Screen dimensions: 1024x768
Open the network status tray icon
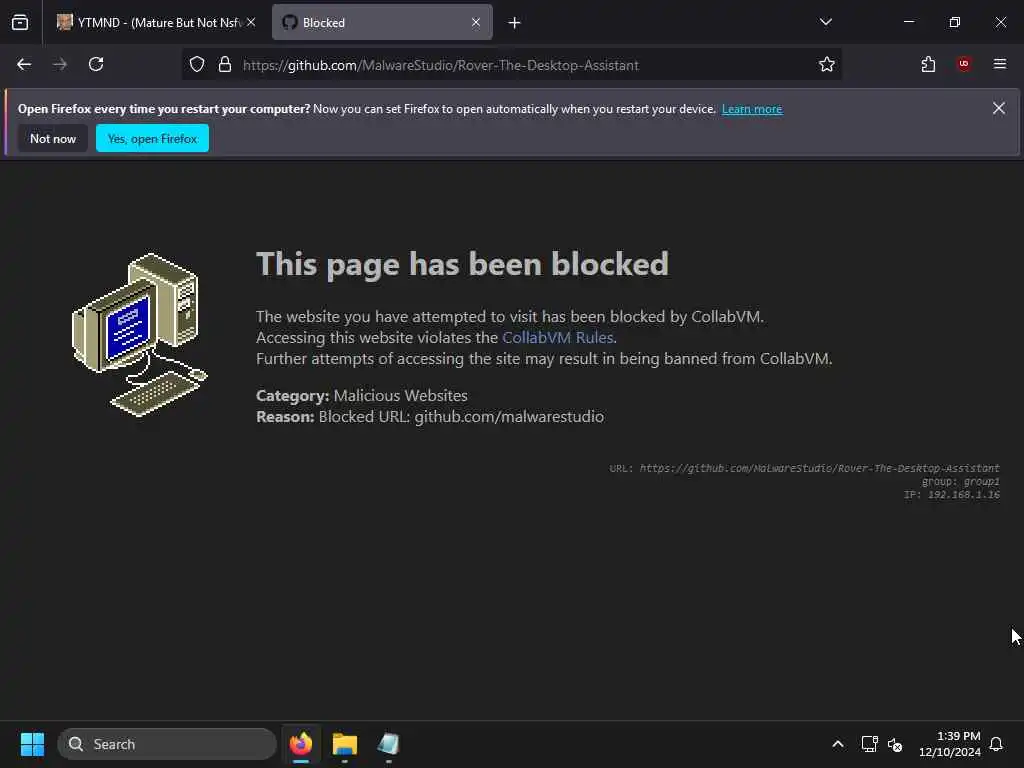click(869, 744)
